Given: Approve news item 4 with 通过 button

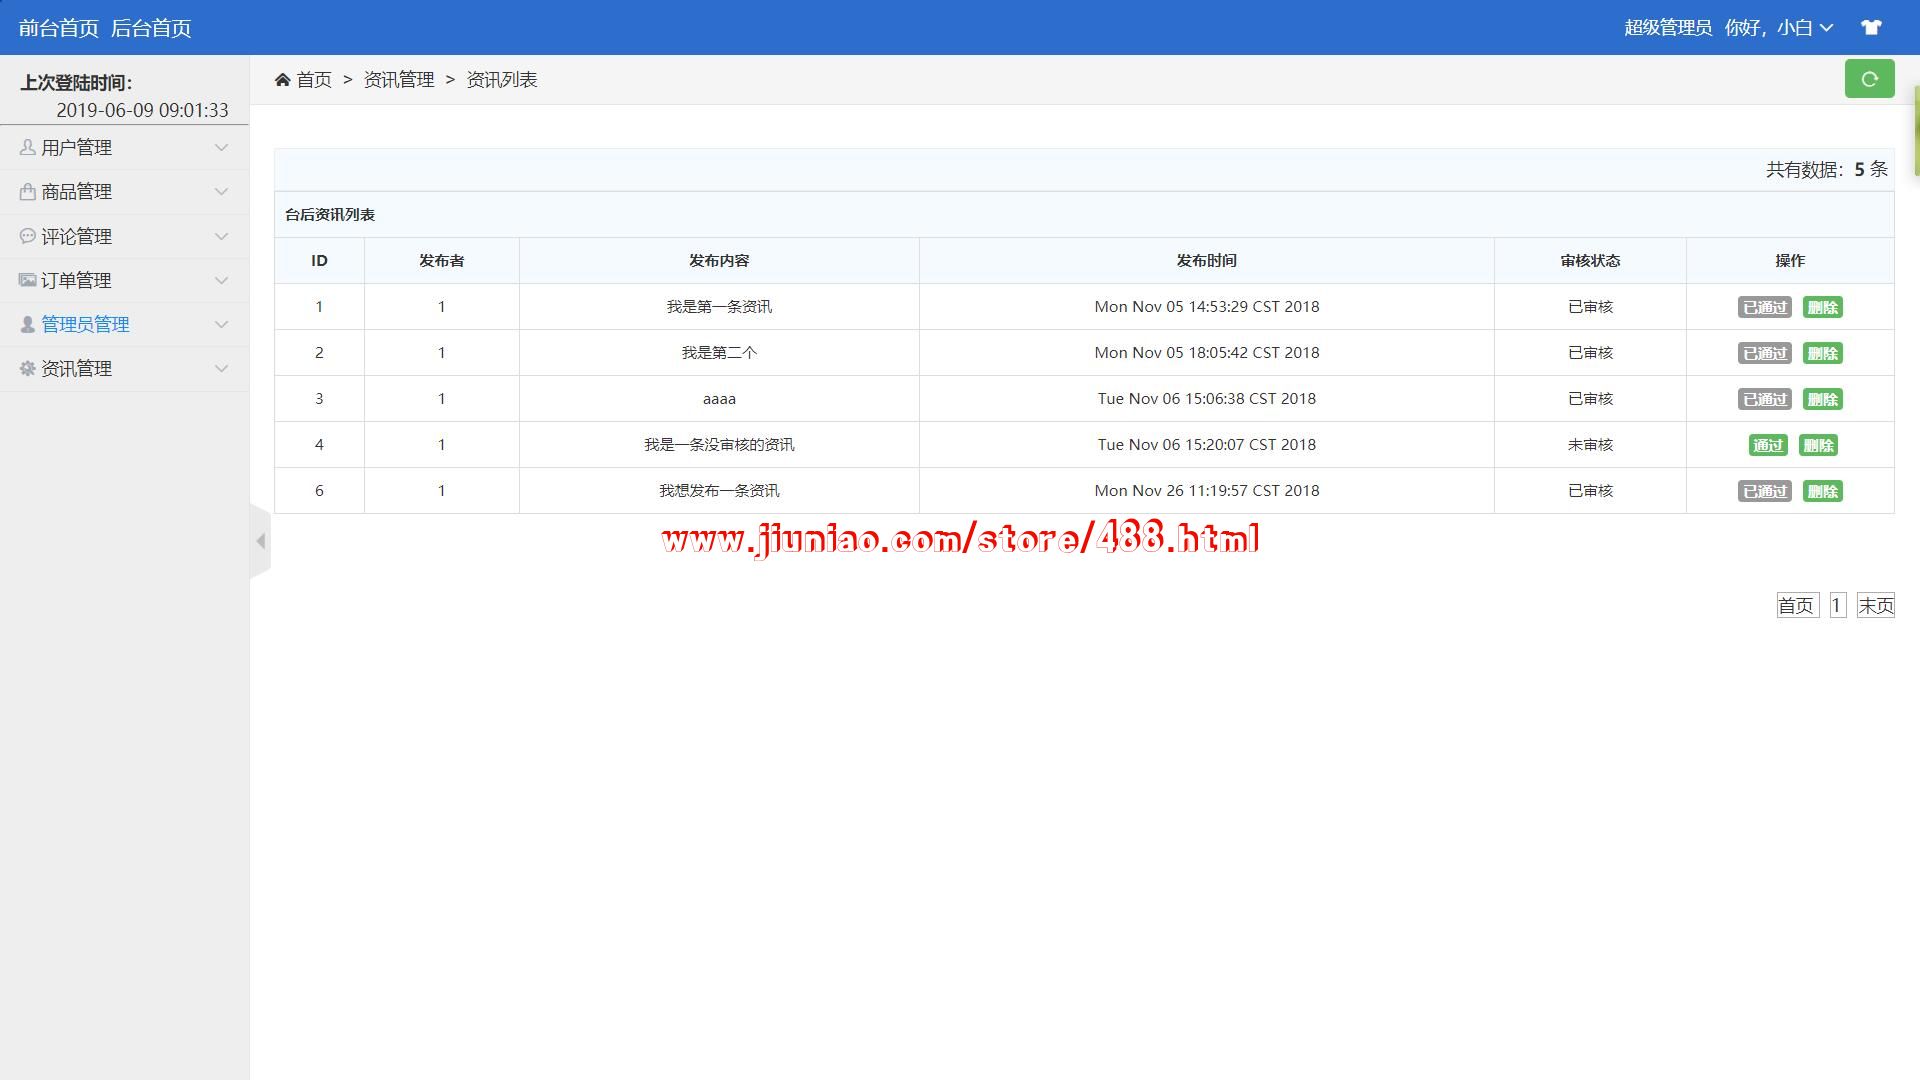Looking at the screenshot, I should [x=1767, y=446].
